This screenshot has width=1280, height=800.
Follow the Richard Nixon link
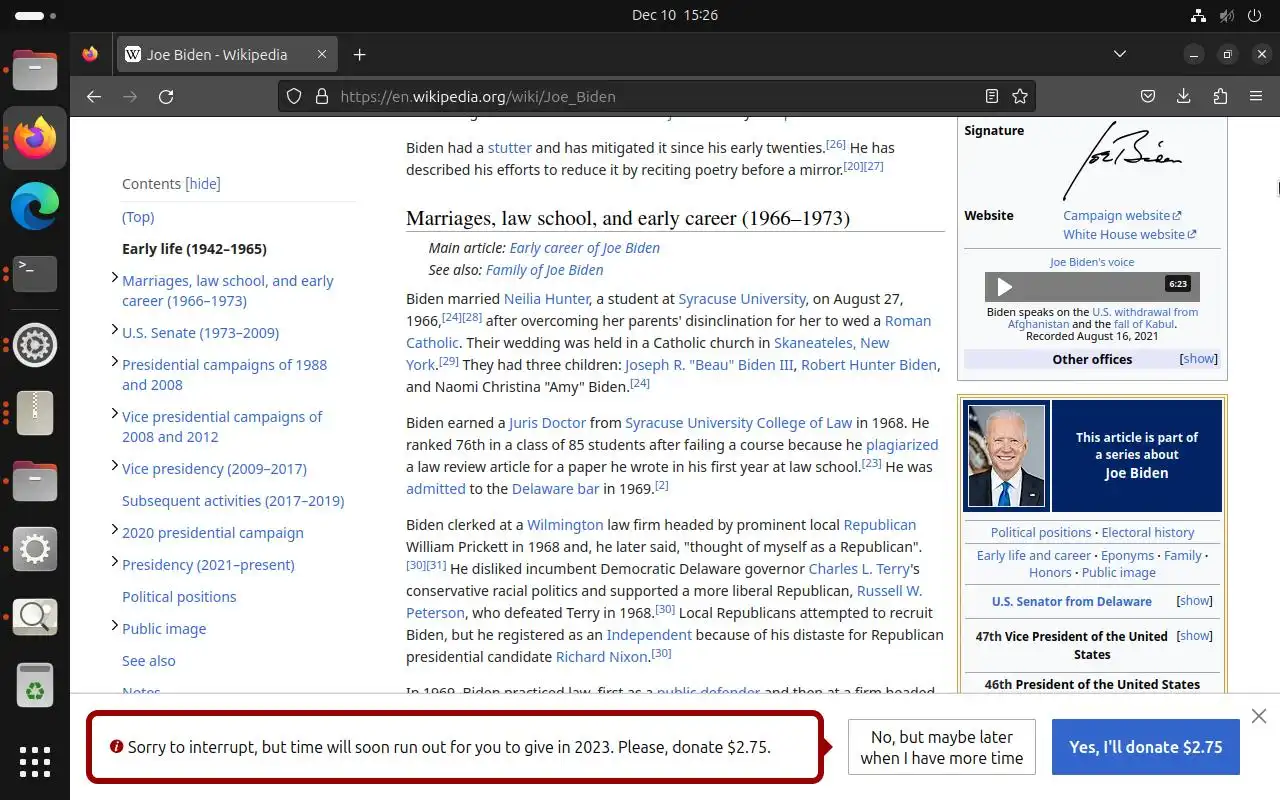[x=603, y=657]
